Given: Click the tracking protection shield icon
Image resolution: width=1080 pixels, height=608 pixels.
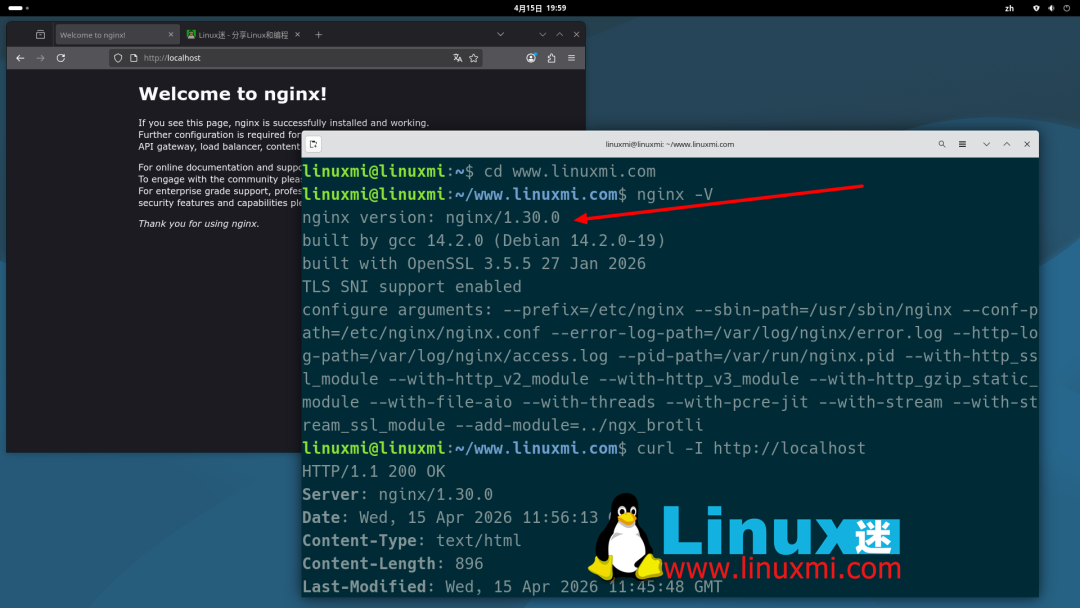Looking at the screenshot, I should coord(117,57).
